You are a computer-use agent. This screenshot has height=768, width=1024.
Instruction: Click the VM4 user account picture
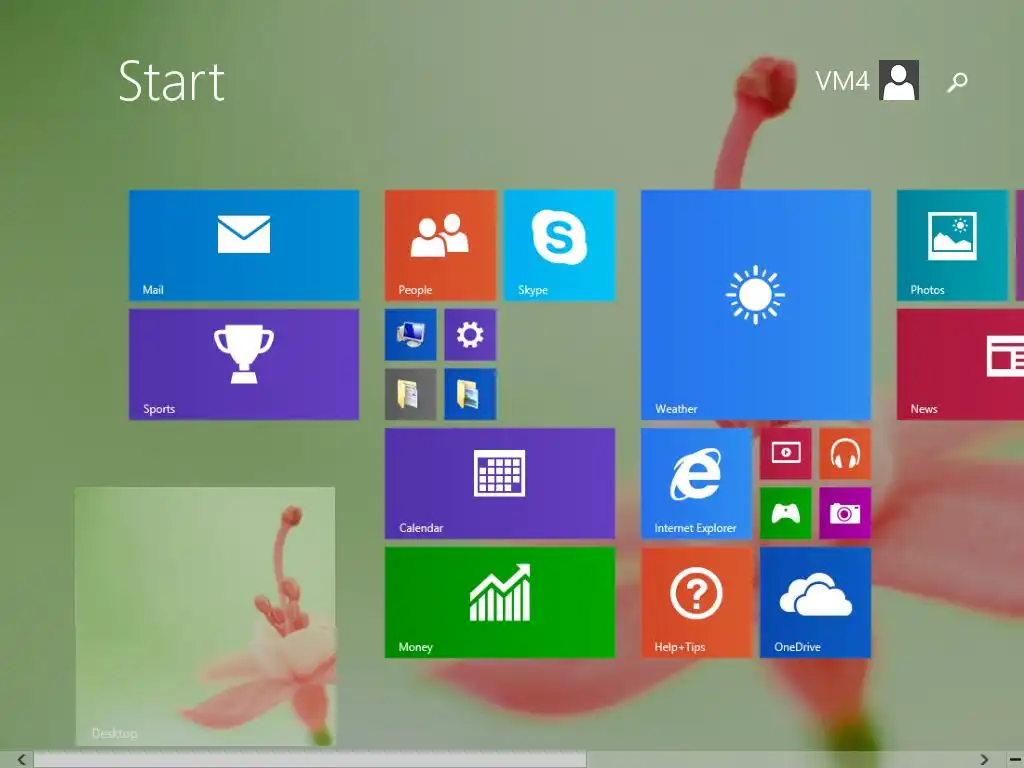(899, 80)
